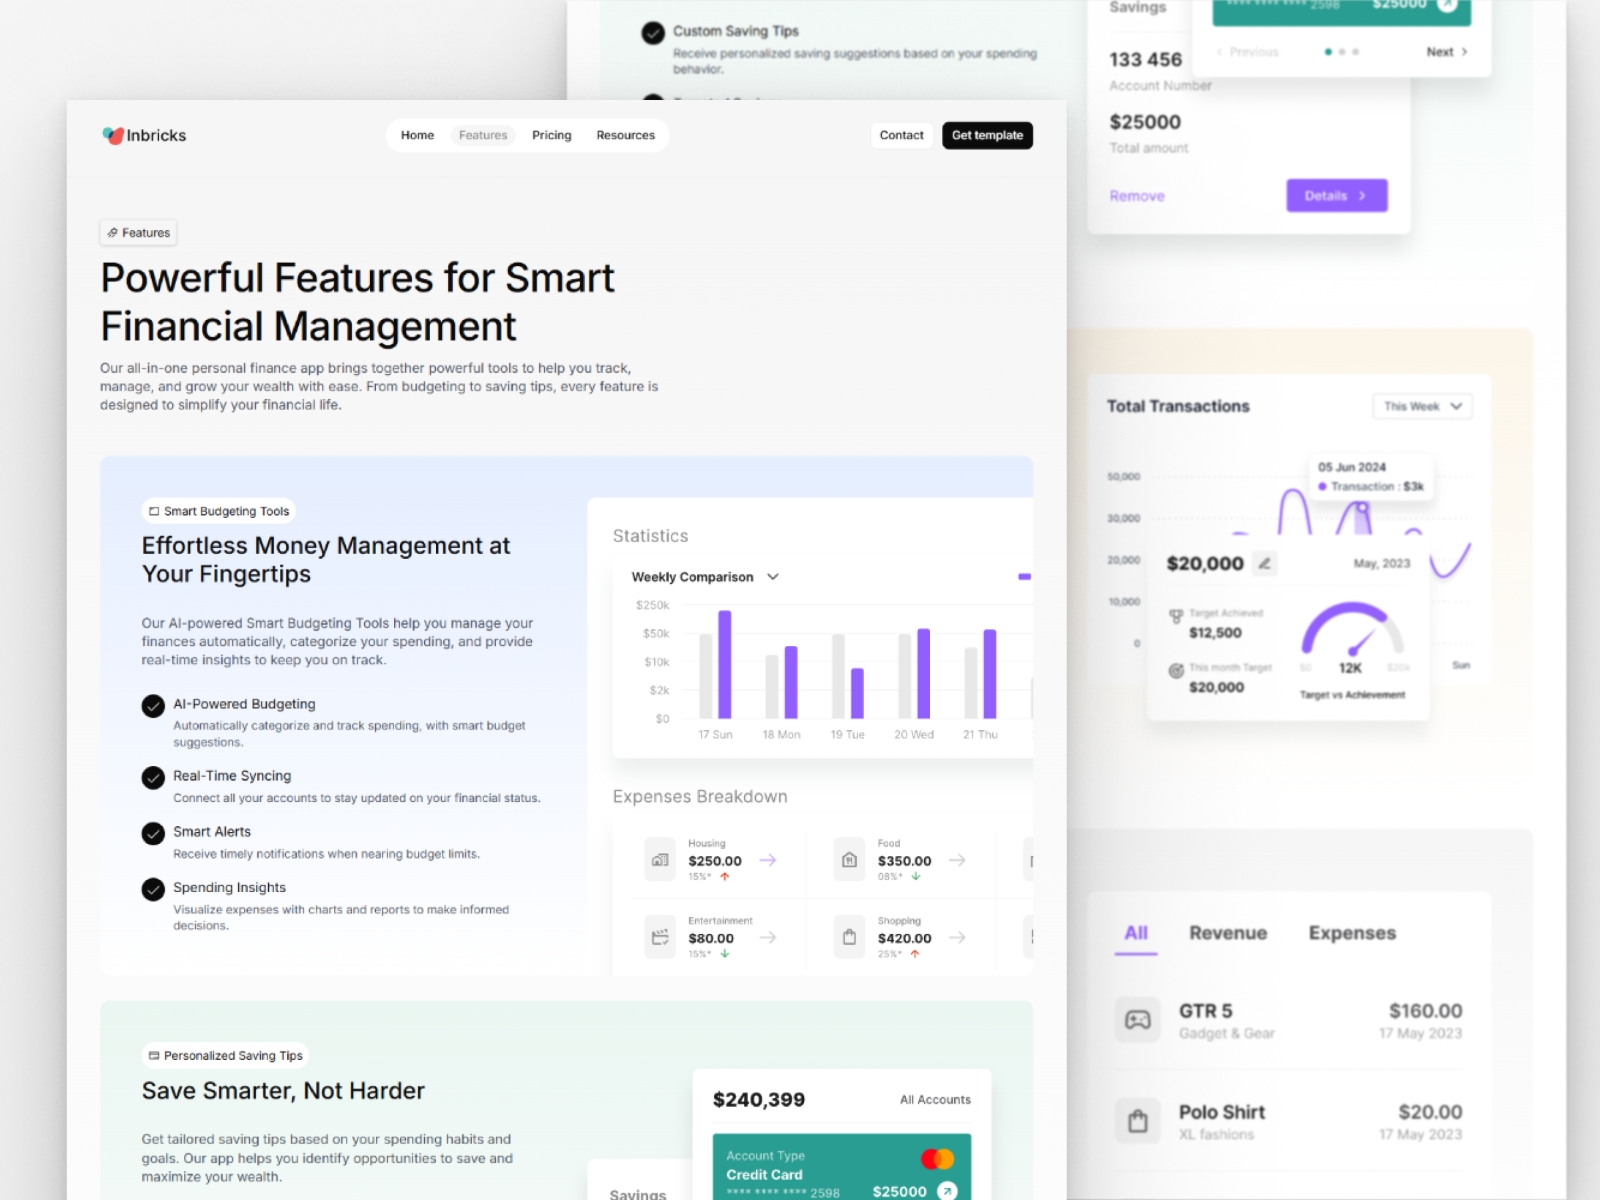This screenshot has height=1200, width=1600.
Task: Click the Polo Shirt bag icon
Action: coord(1138,1121)
